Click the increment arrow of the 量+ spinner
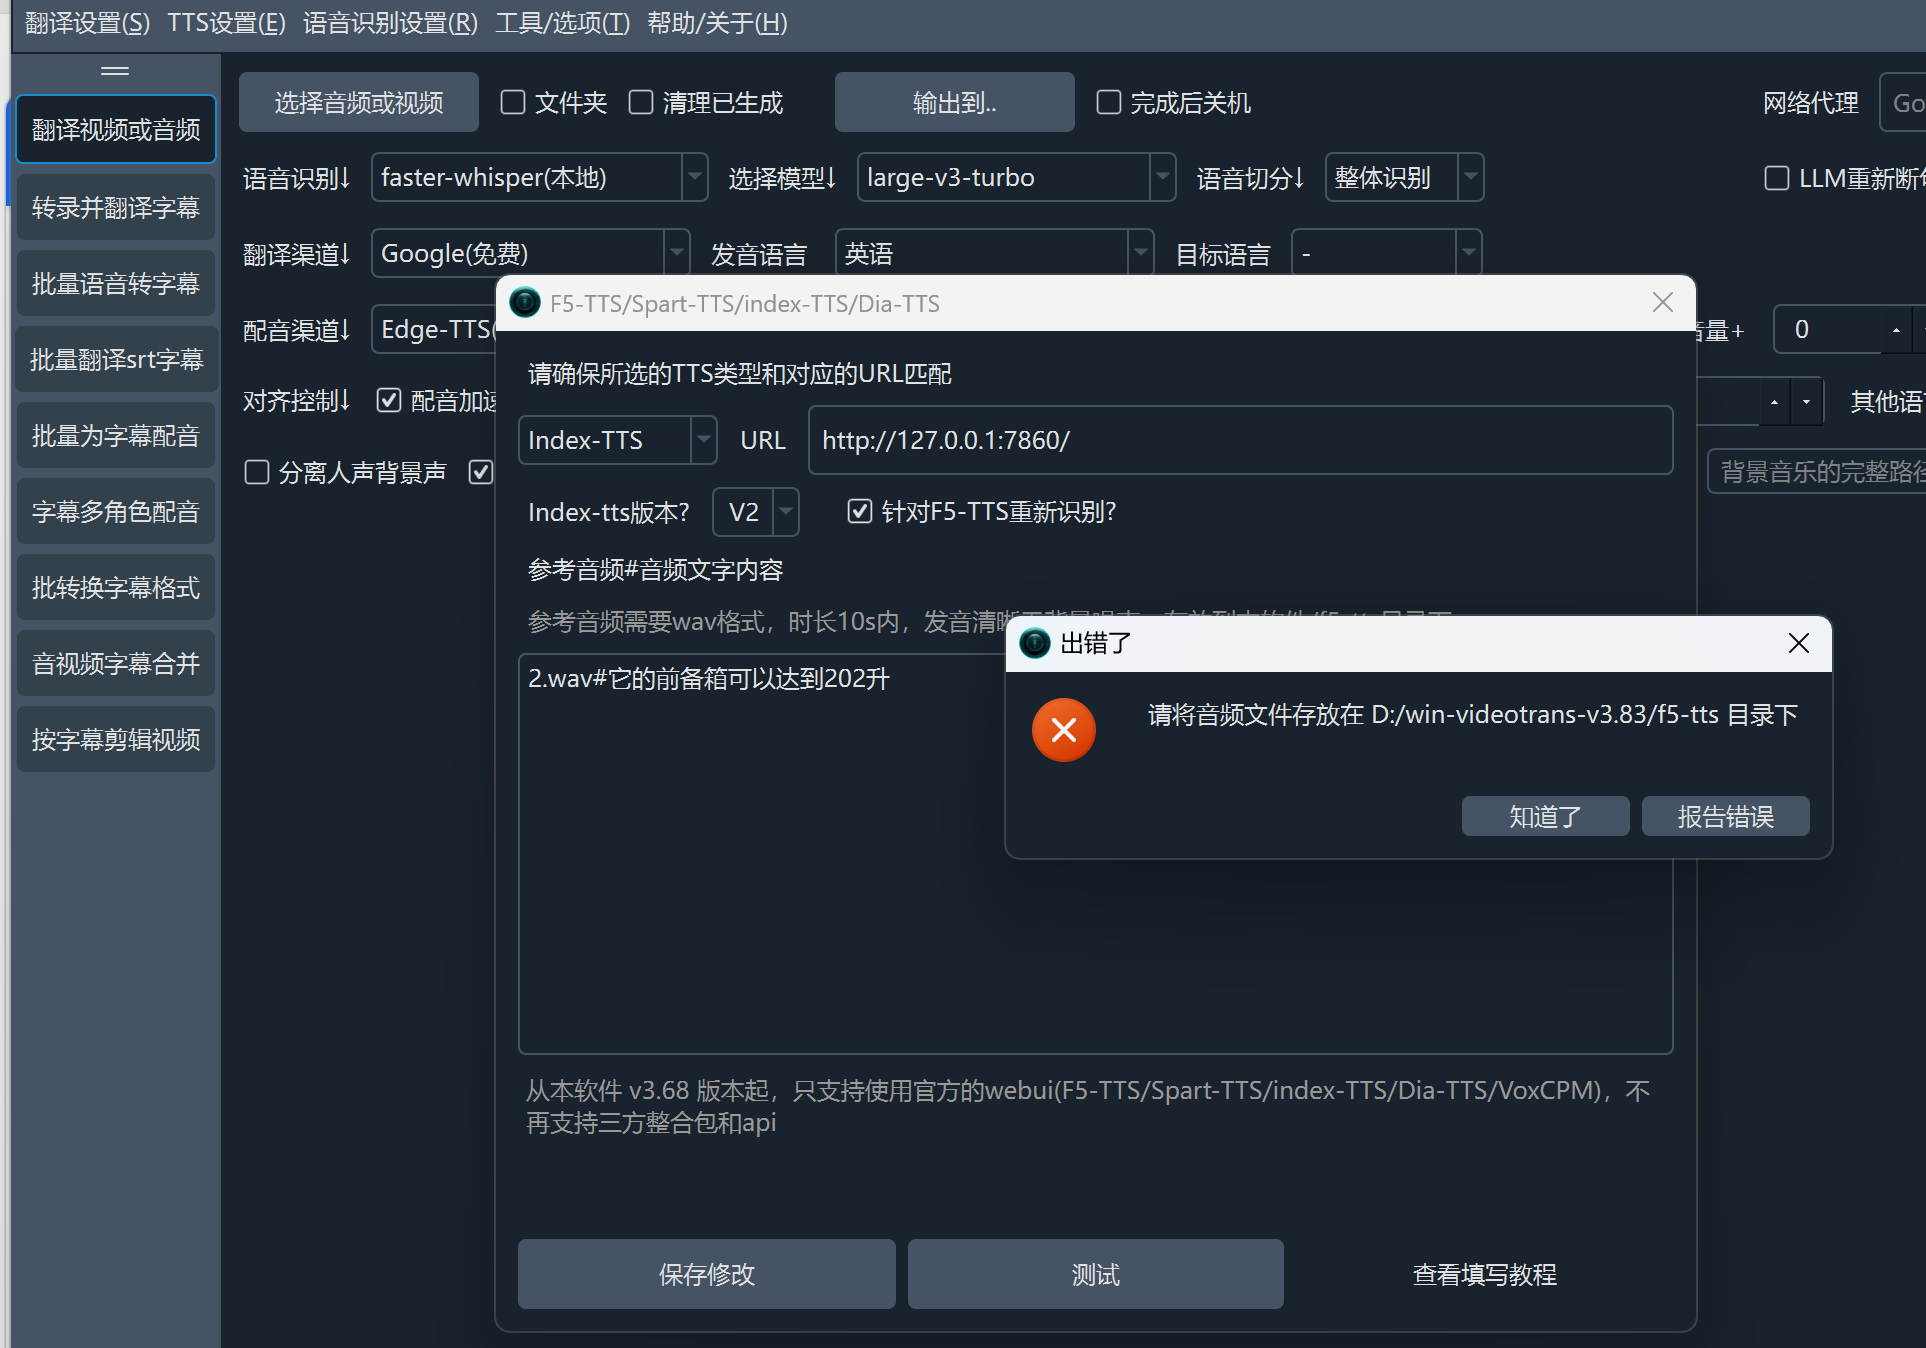 [x=1897, y=320]
